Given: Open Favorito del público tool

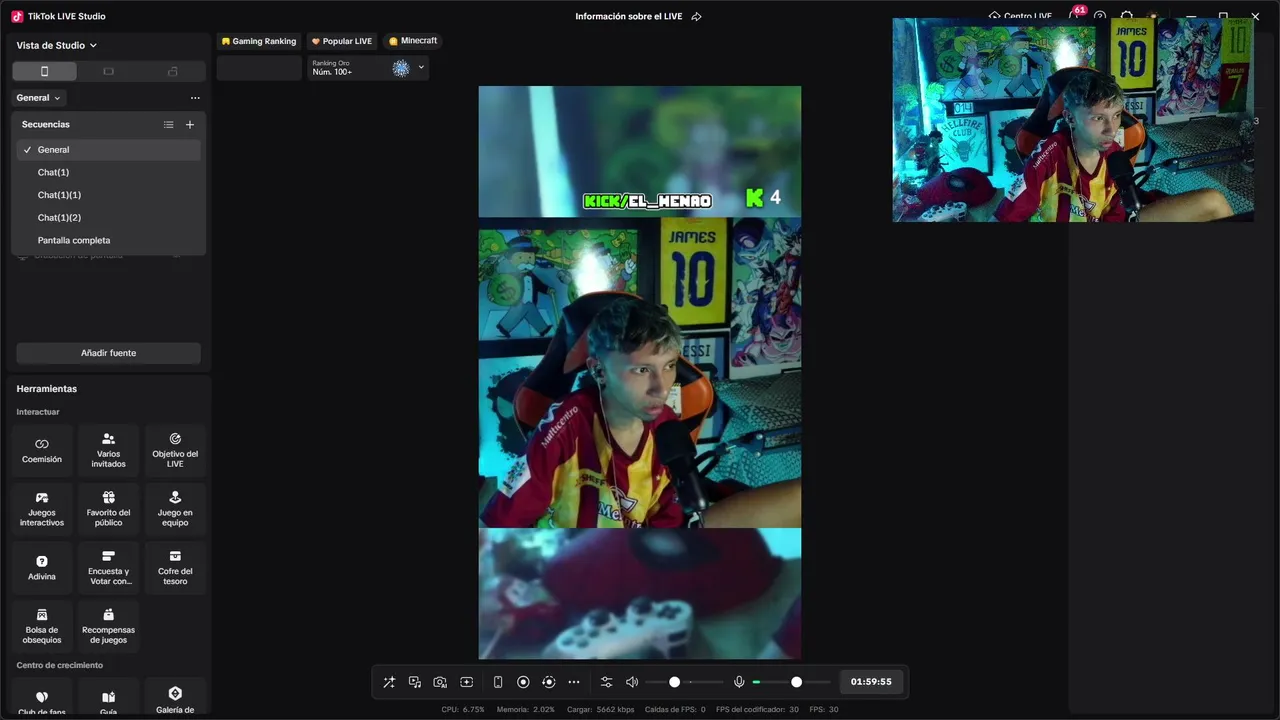Looking at the screenshot, I should tap(108, 510).
